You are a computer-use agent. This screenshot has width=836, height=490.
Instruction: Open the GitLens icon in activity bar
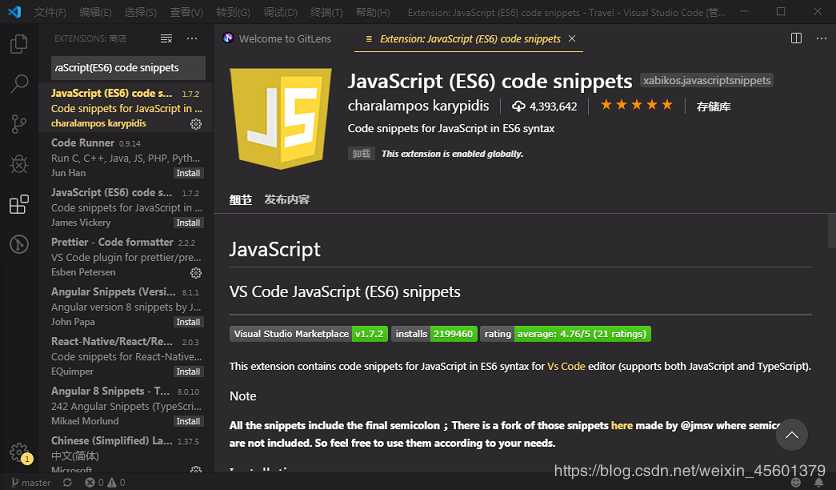pos(18,245)
